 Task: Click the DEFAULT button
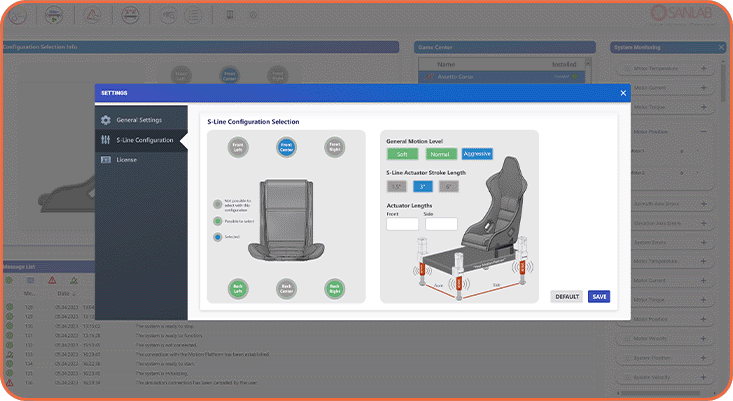click(566, 297)
